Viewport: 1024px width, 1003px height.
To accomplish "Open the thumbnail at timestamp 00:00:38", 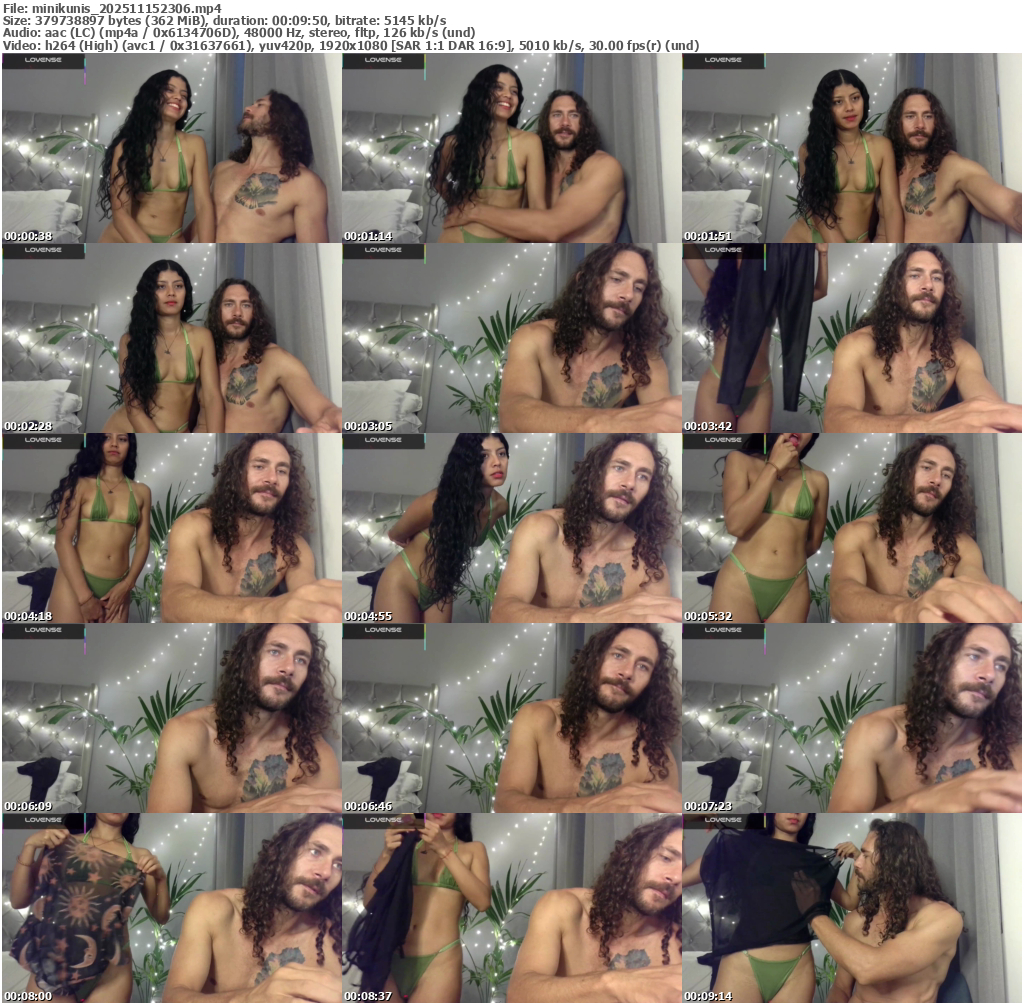I will click(x=172, y=148).
